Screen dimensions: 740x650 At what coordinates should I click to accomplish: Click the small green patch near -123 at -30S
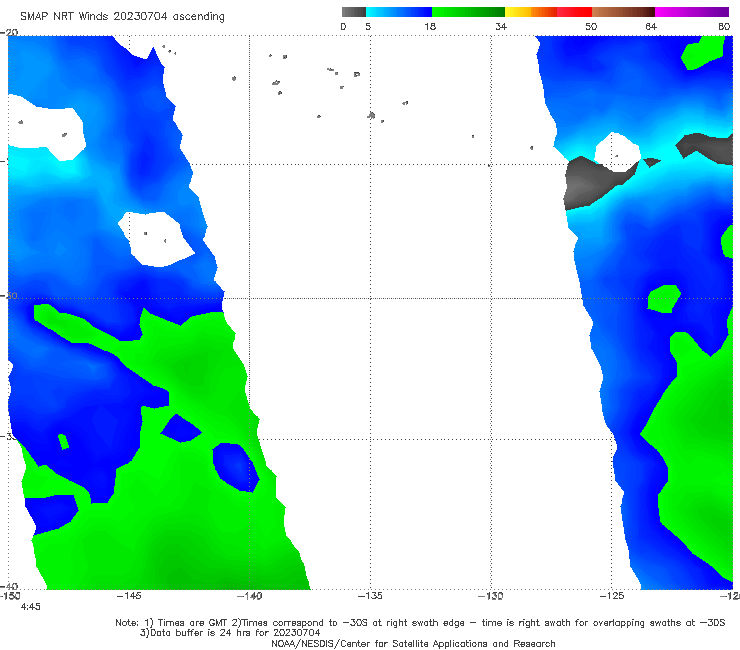(x=664, y=298)
